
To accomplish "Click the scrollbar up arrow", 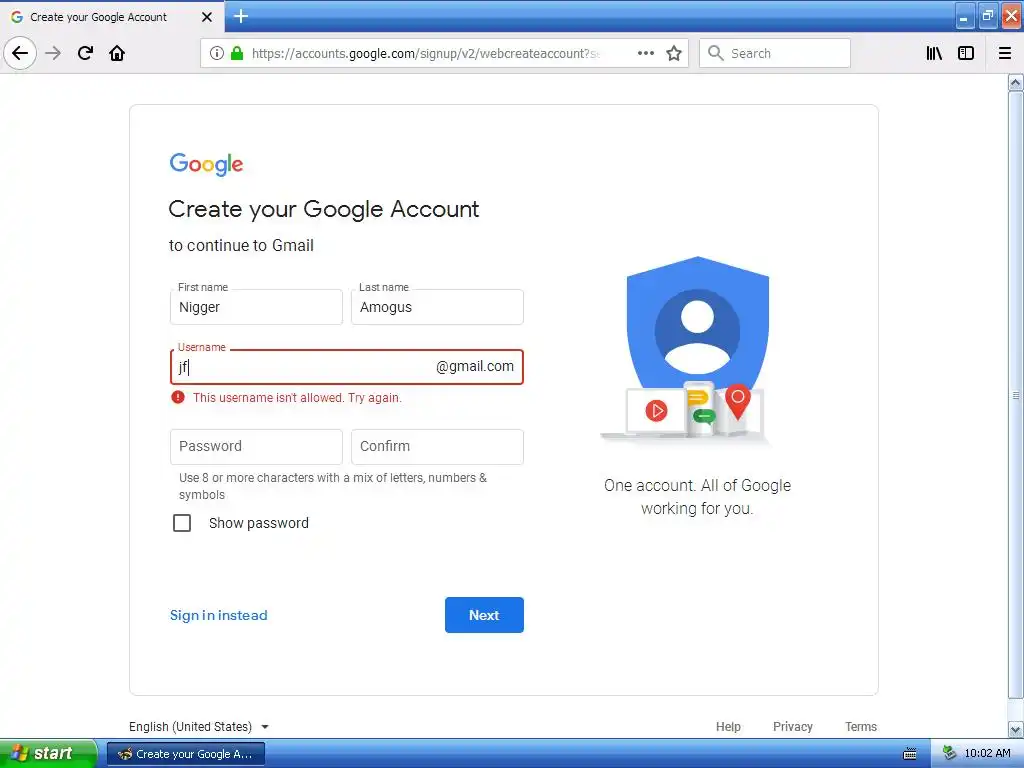I will (x=1016, y=82).
